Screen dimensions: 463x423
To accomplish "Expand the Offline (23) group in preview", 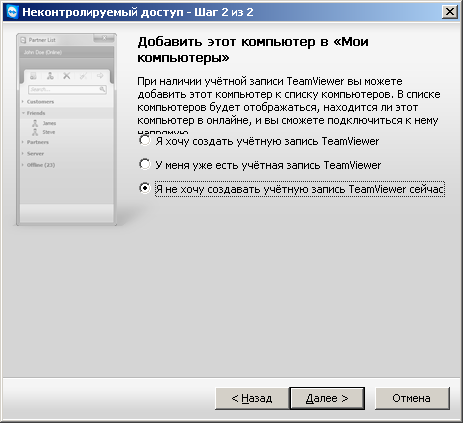I will 38,165.
